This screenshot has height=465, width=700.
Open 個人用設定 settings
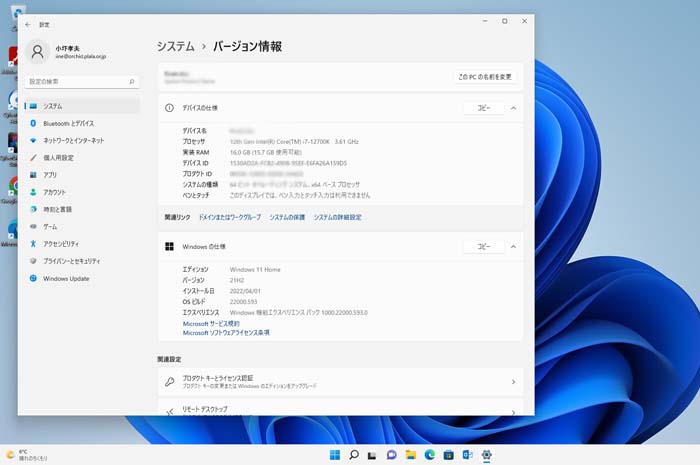coord(82,158)
